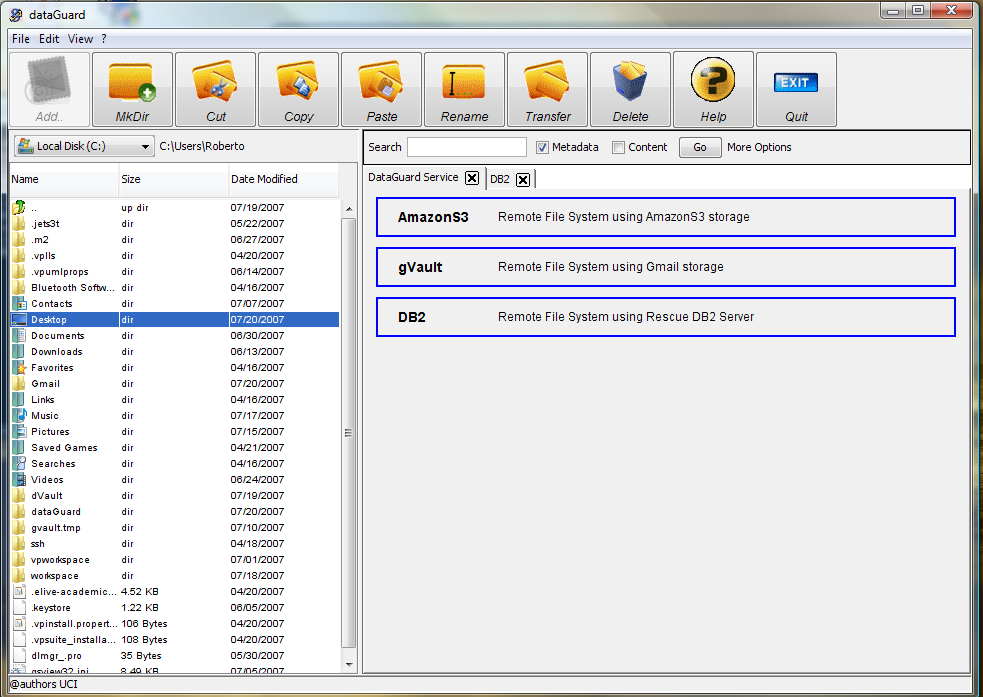Screen dimensions: 983x697
Task: Select the .vpinstall.propert... file row
Action: [x=175, y=624]
